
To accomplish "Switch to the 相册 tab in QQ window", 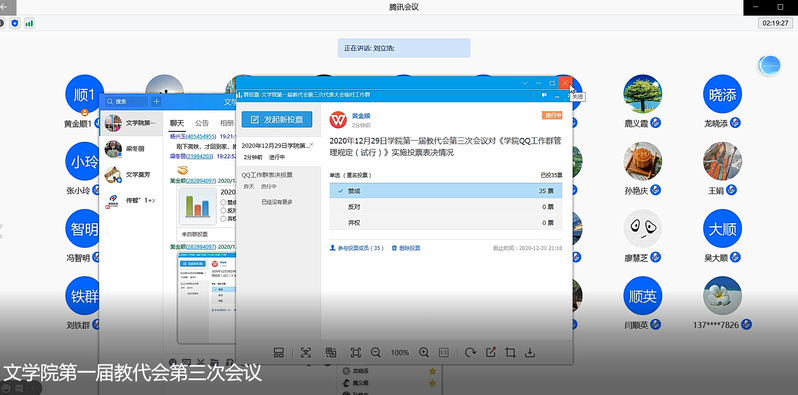I will 227,123.
